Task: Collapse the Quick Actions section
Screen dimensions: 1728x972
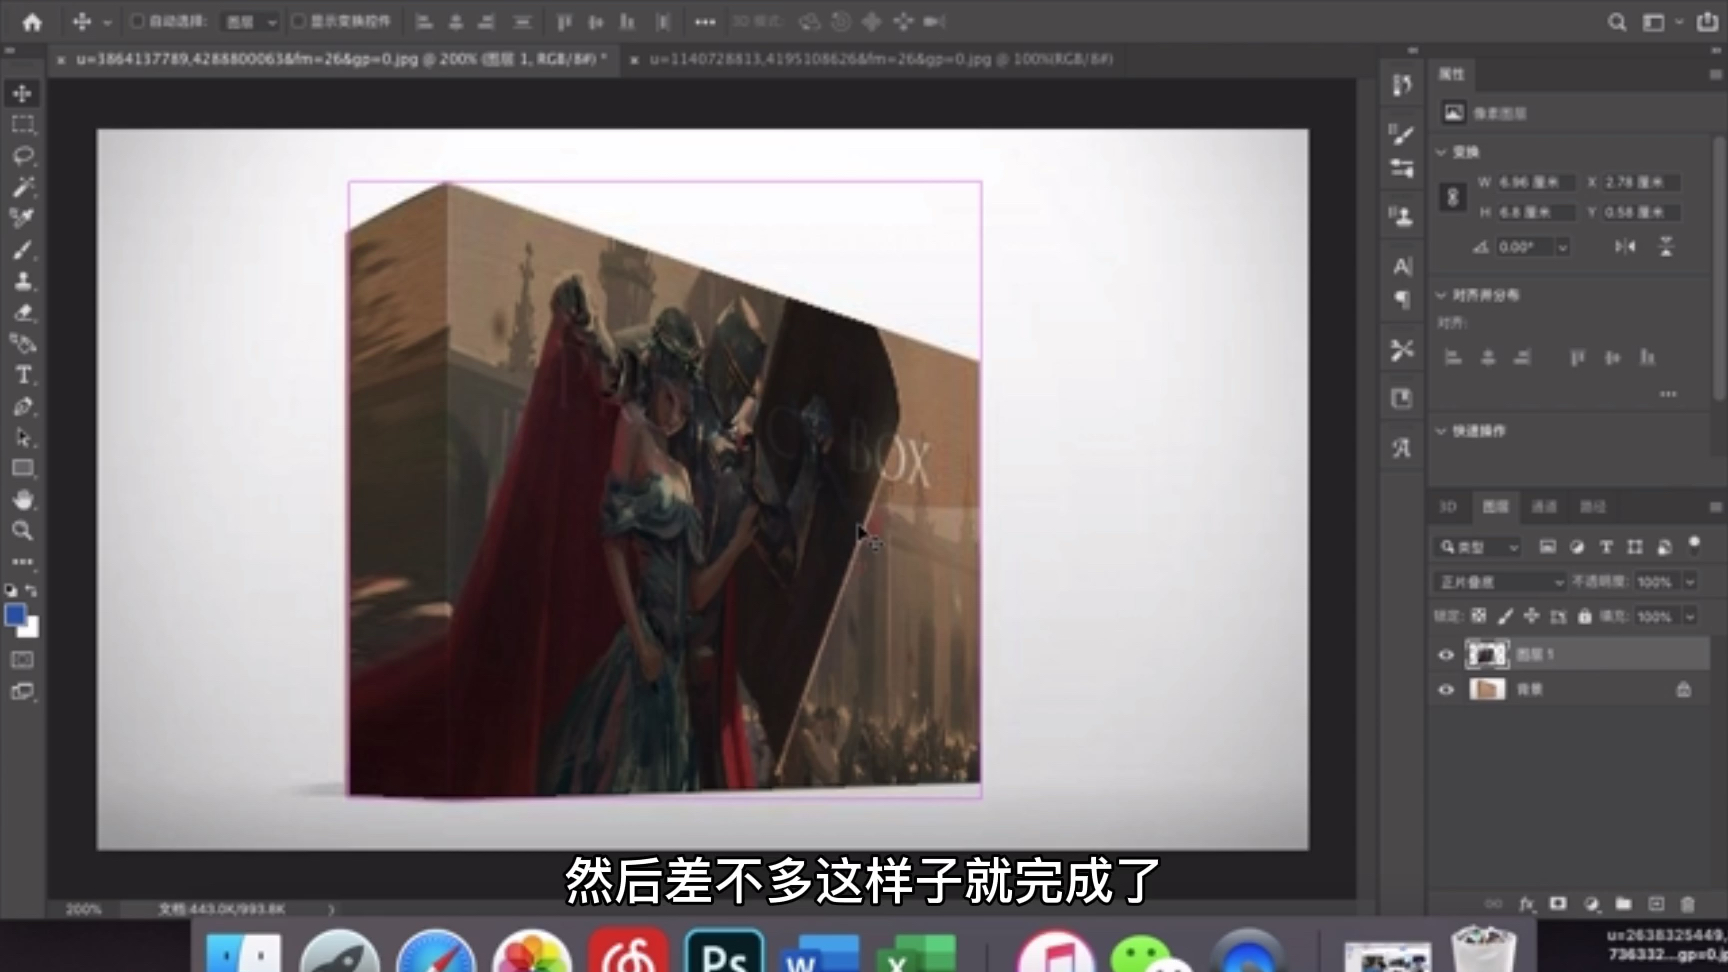Action: point(1441,431)
